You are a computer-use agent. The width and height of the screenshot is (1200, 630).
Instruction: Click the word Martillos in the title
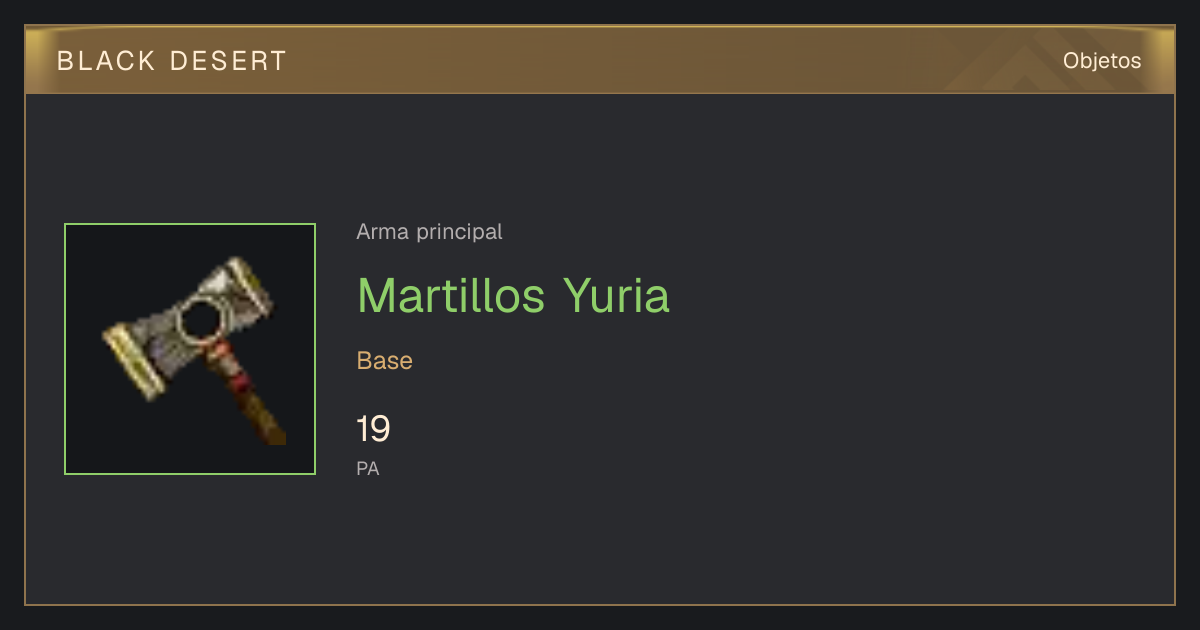451,295
